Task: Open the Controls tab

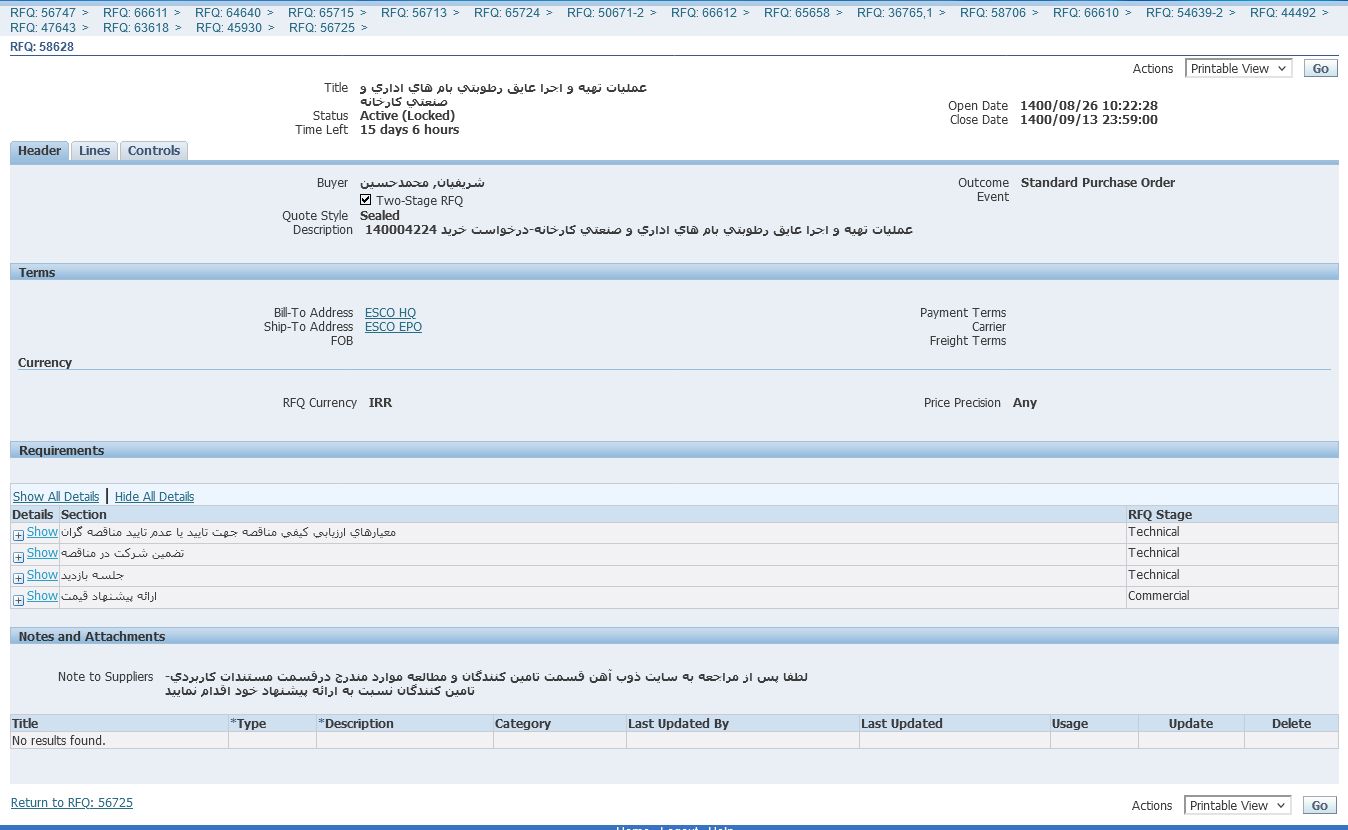Action: [154, 151]
